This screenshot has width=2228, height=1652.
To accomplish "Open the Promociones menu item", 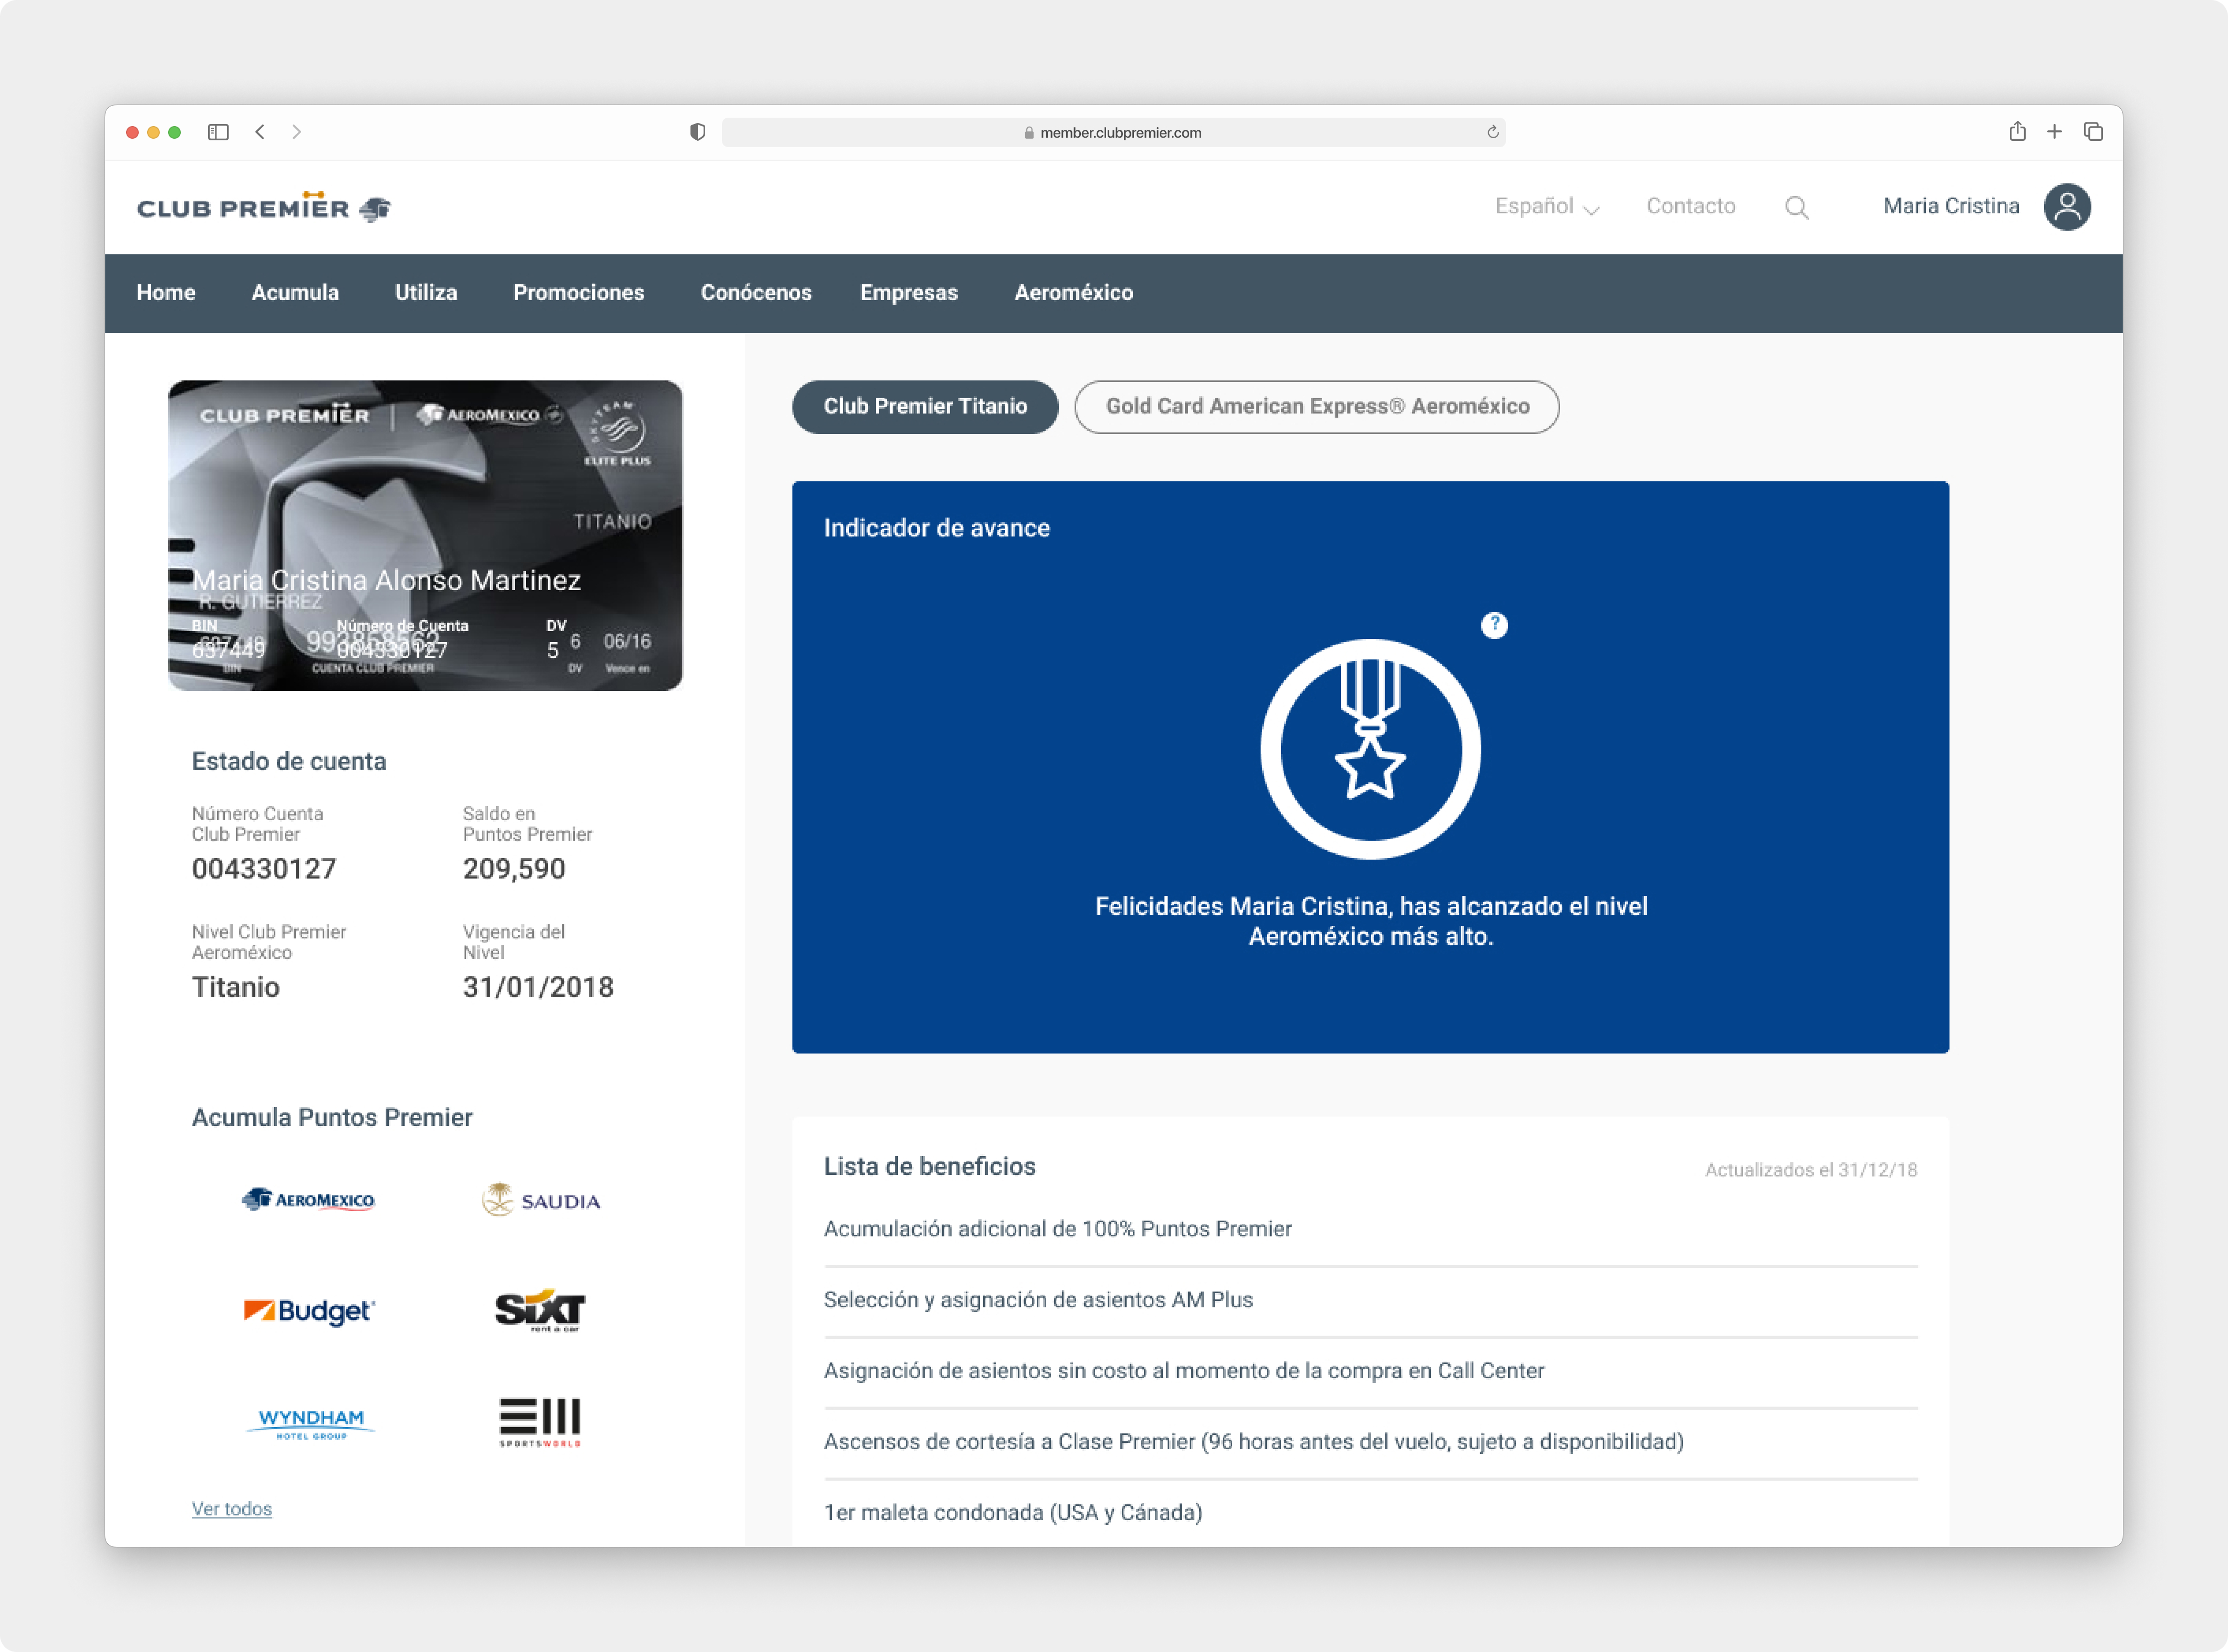I will (x=579, y=293).
